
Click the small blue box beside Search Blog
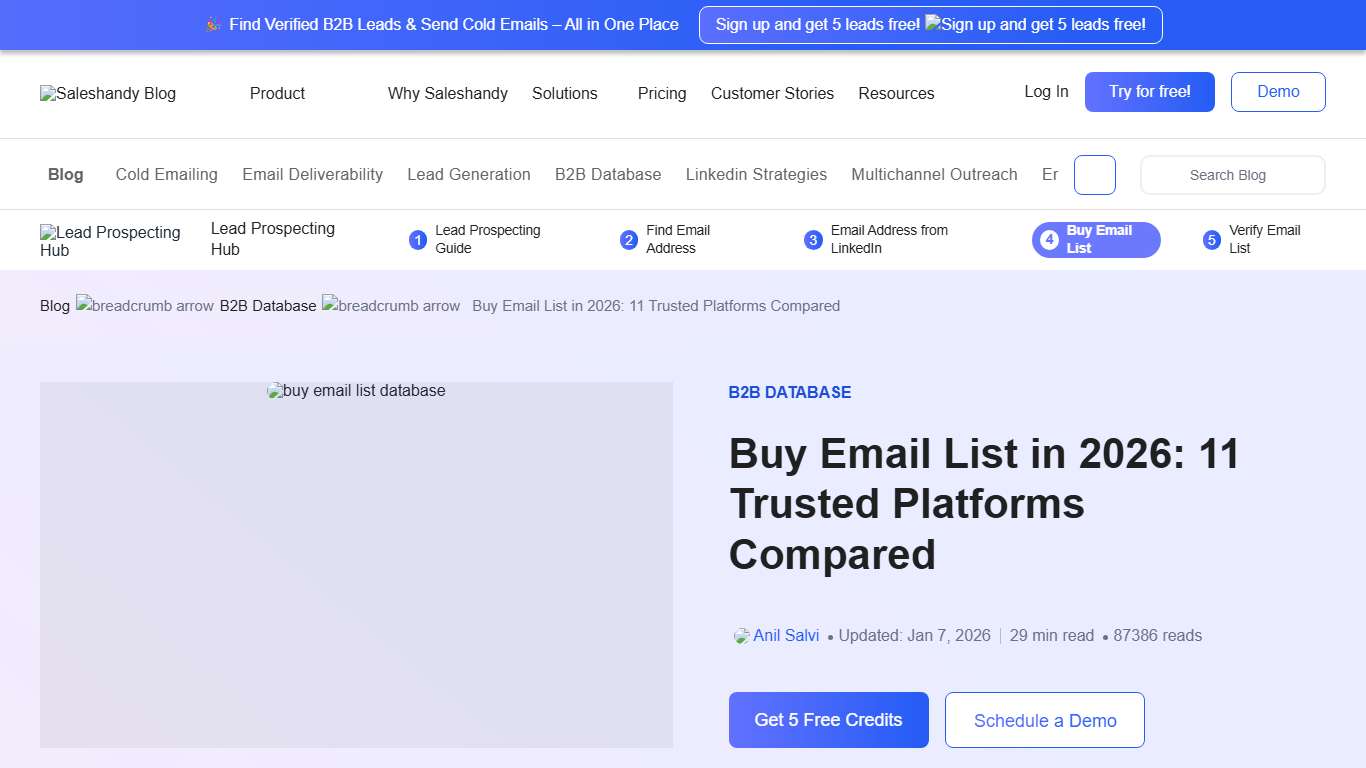(x=1094, y=175)
